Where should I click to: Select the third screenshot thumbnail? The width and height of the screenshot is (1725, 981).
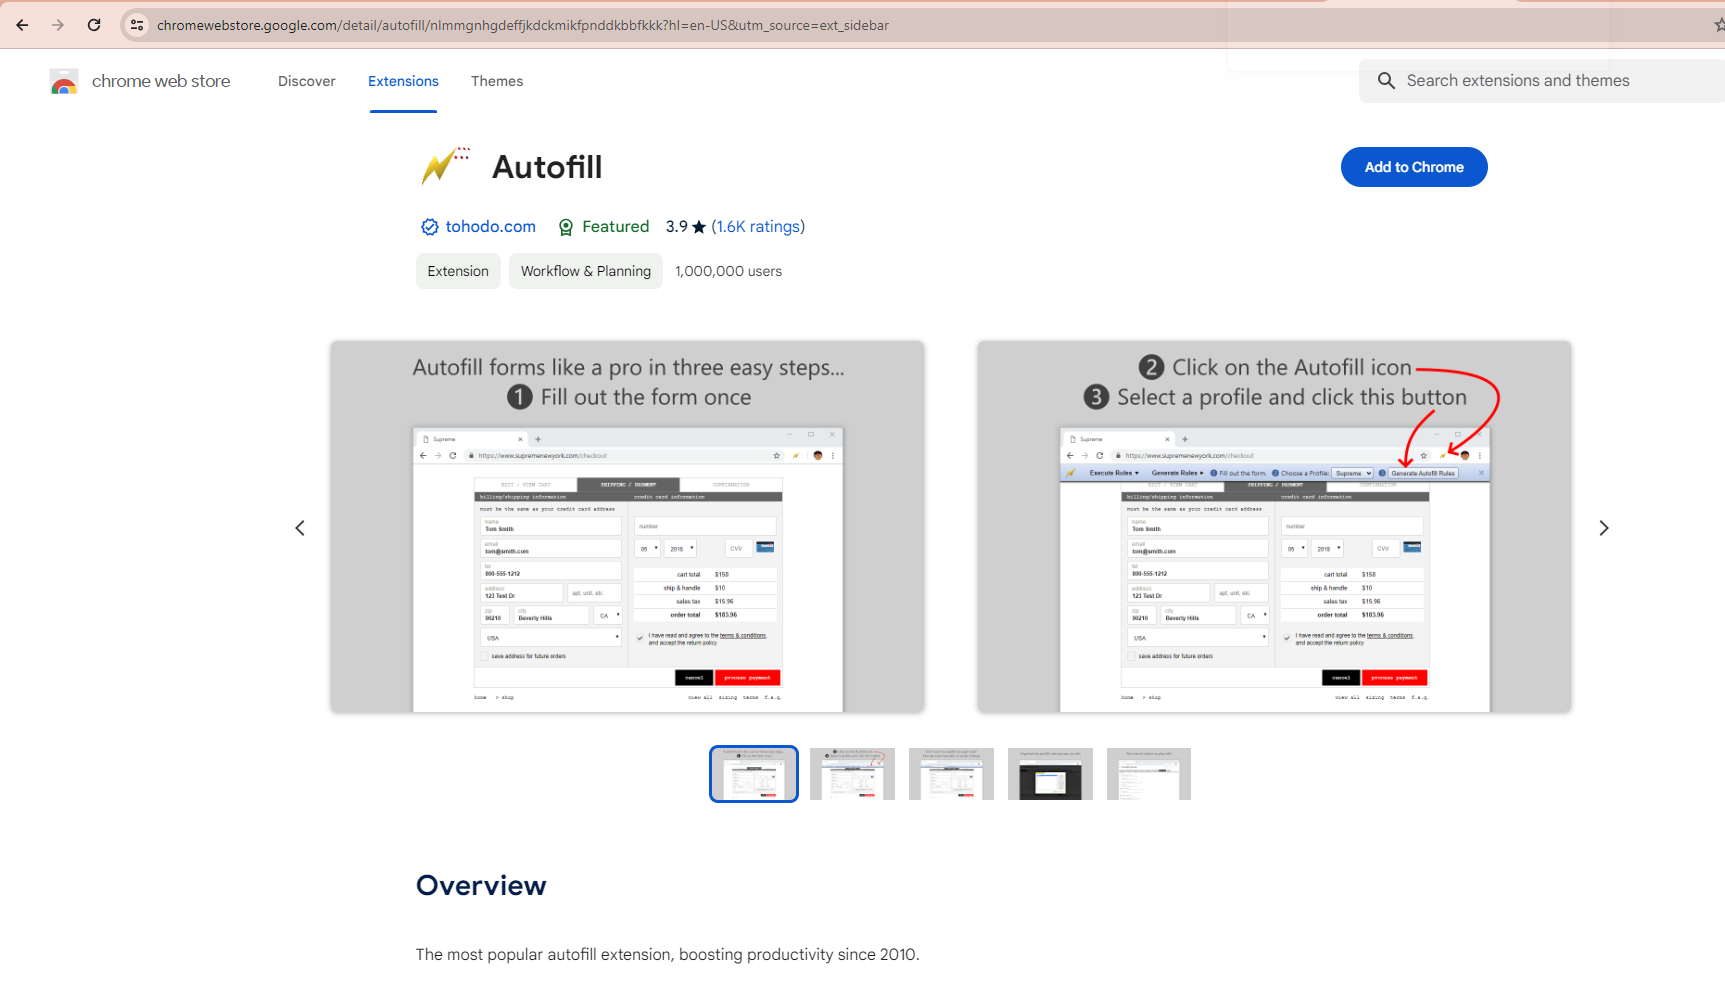[952, 774]
